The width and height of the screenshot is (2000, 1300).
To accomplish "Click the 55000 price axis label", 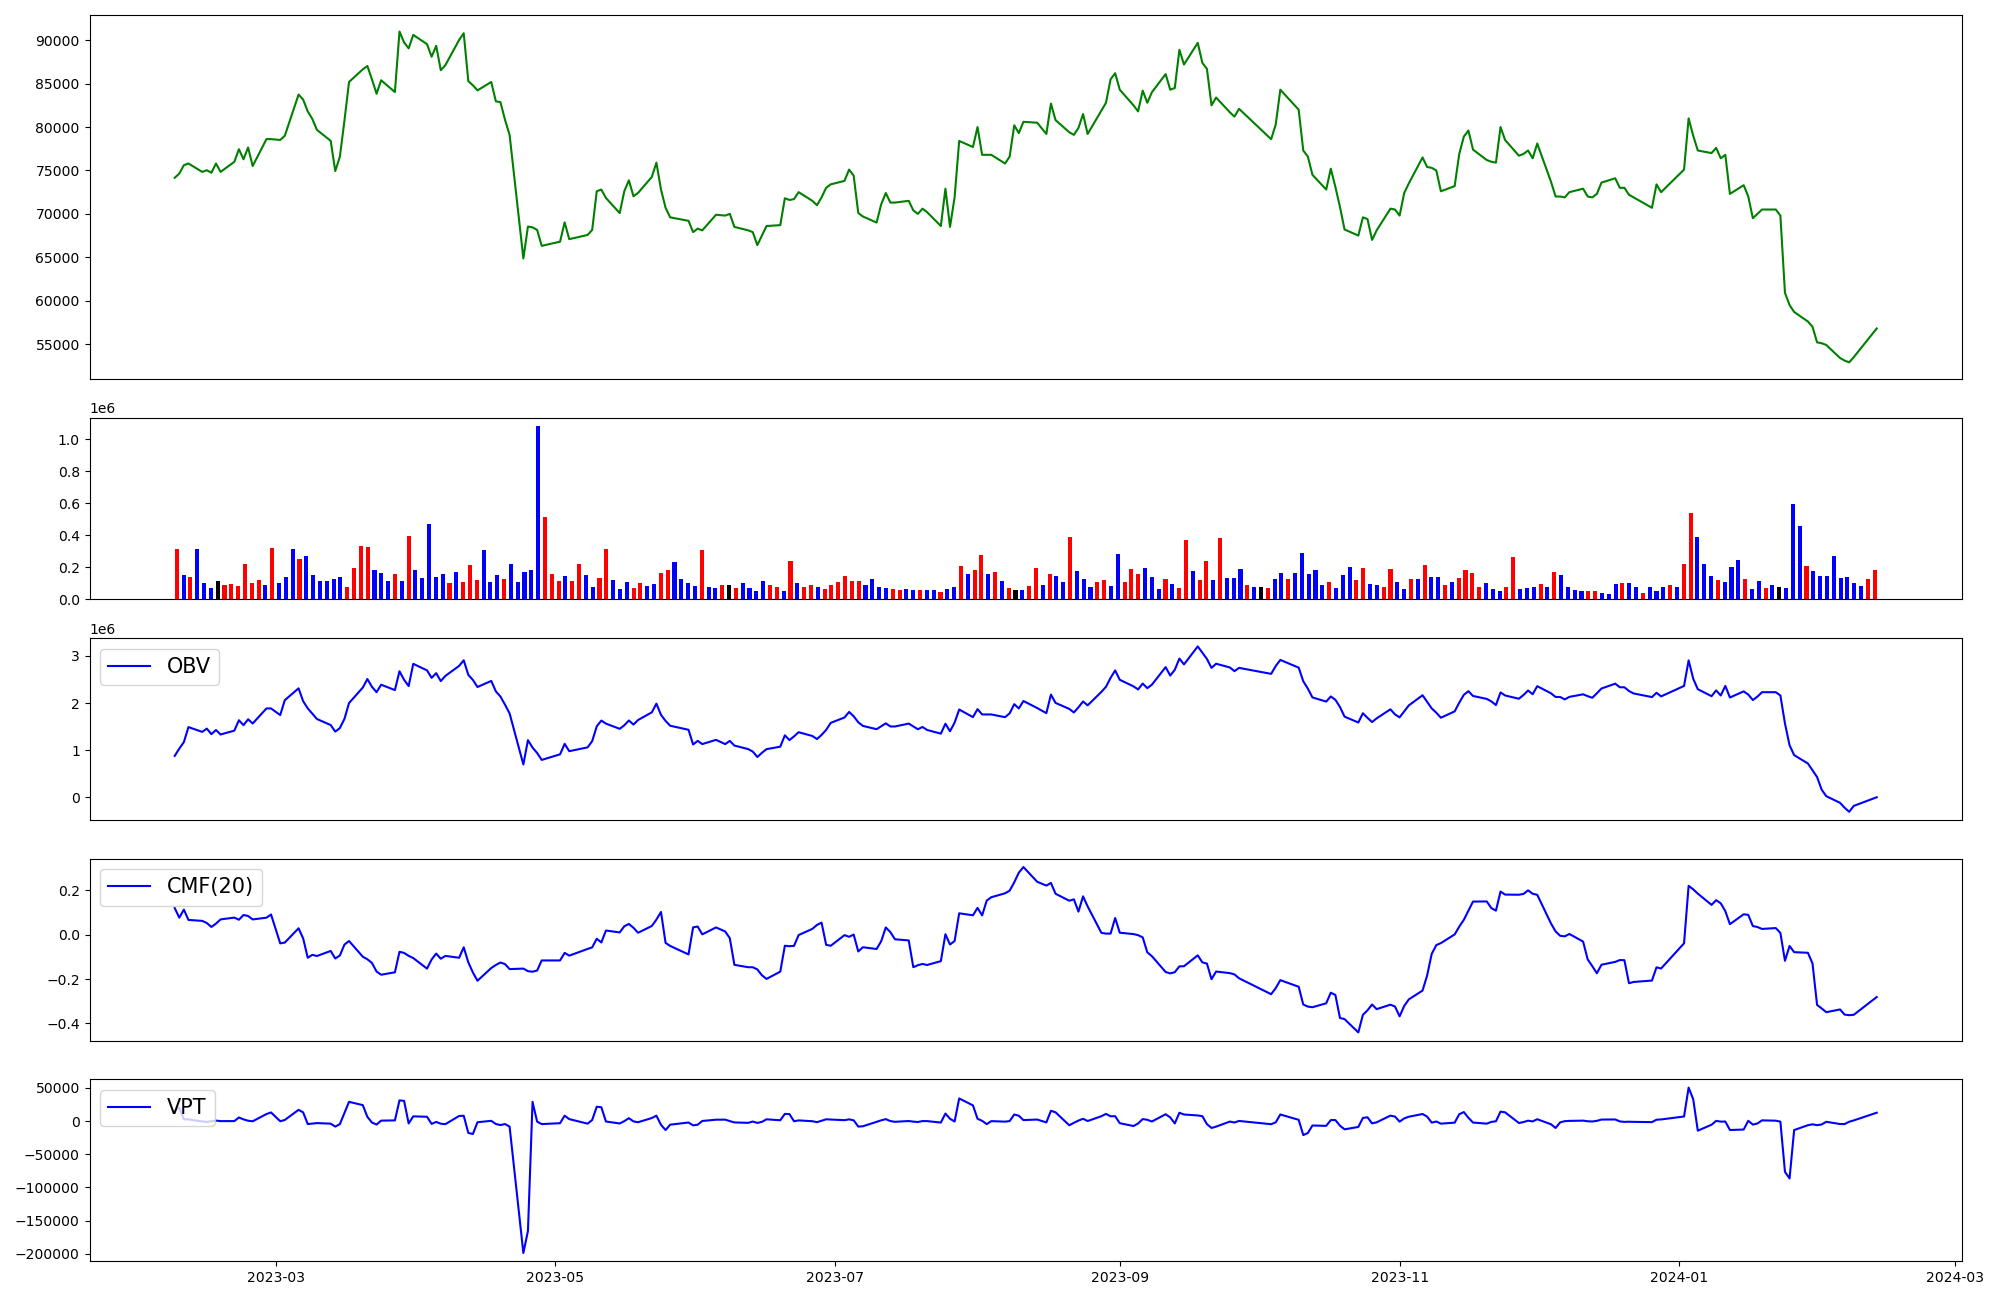I will 58,345.
